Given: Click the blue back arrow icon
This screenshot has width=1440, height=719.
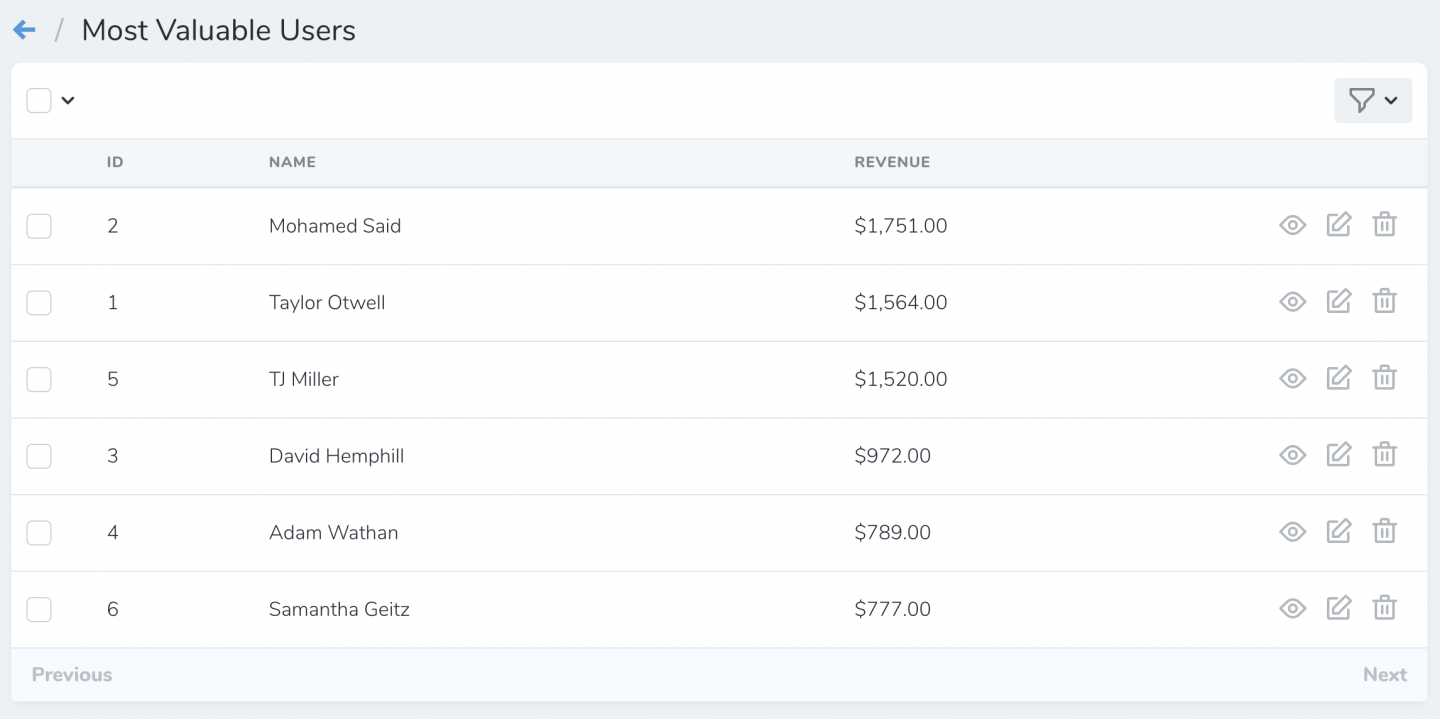Looking at the screenshot, I should click(24, 30).
